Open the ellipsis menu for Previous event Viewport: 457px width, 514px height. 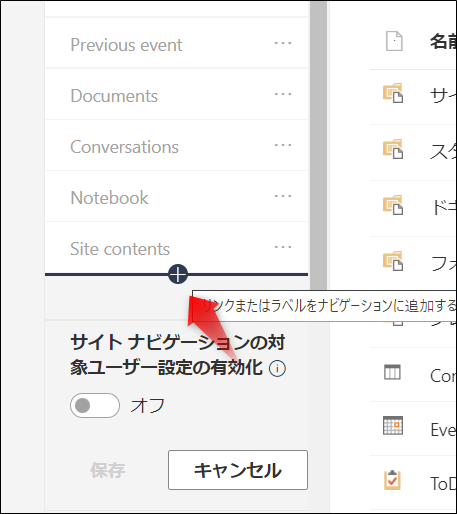click(x=283, y=43)
